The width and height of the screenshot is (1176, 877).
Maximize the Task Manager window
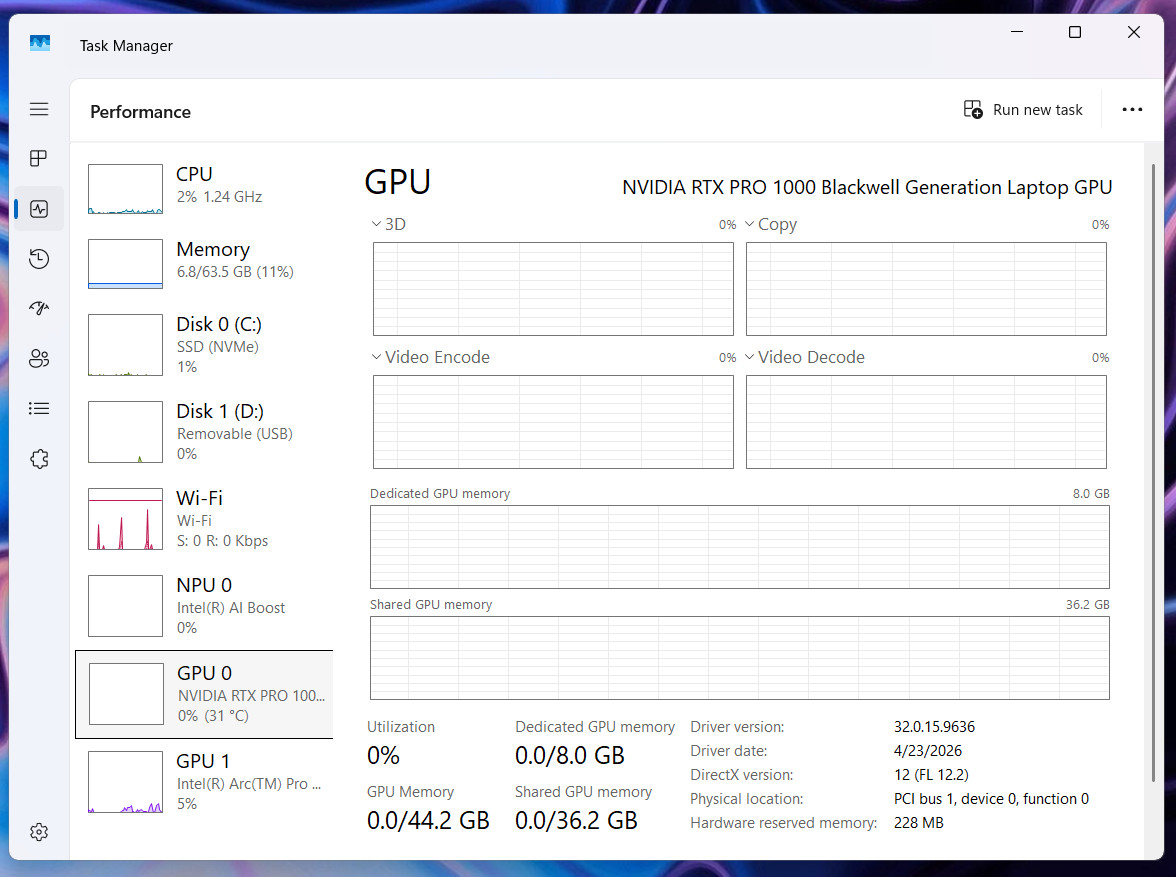pos(1075,32)
